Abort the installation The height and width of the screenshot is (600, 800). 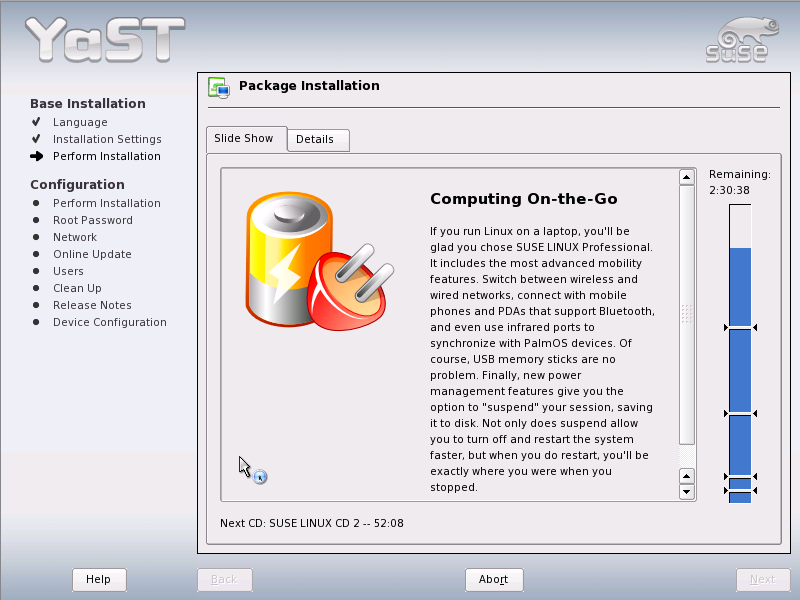pyautogui.click(x=494, y=580)
